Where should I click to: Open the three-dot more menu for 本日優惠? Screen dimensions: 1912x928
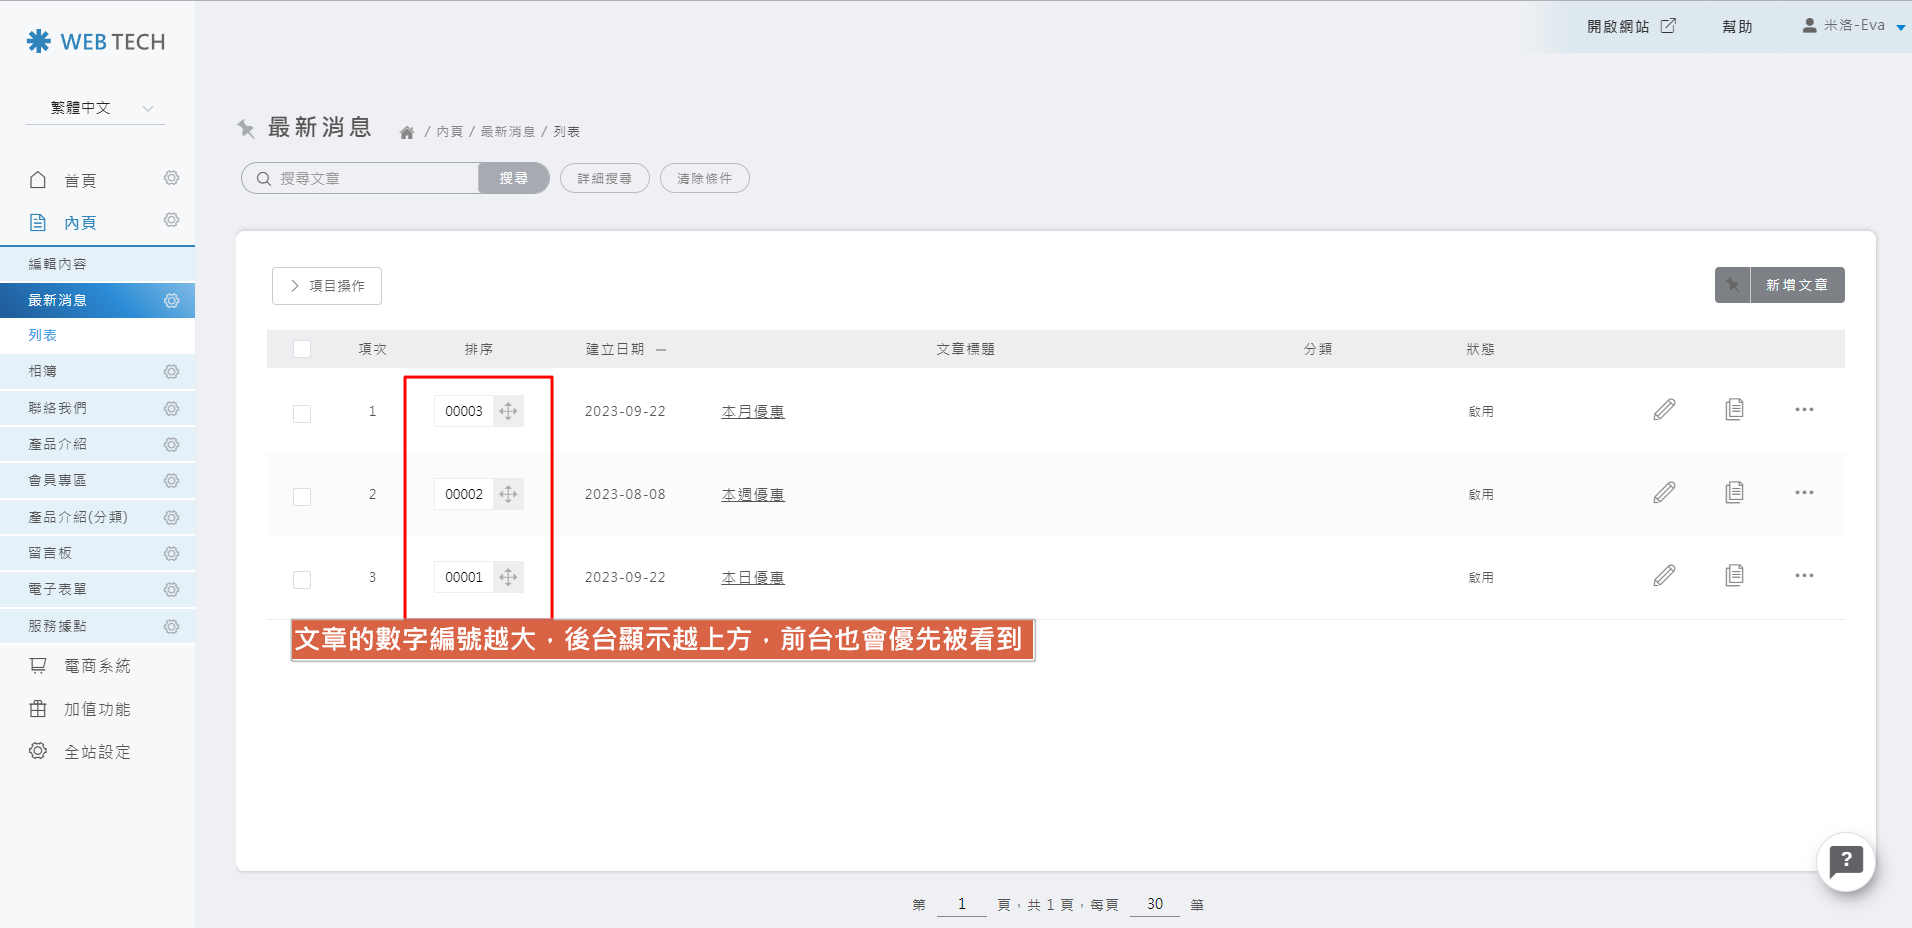point(1803,576)
